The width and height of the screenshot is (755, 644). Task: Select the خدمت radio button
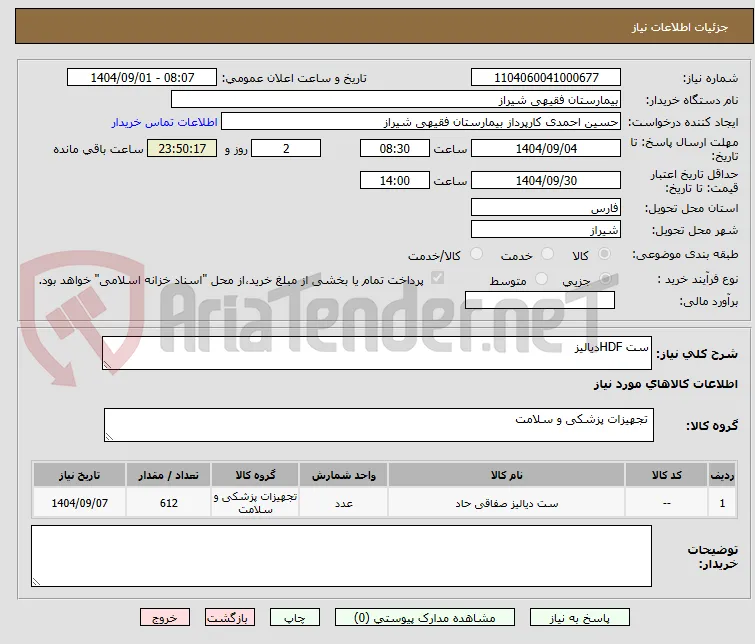(x=547, y=254)
